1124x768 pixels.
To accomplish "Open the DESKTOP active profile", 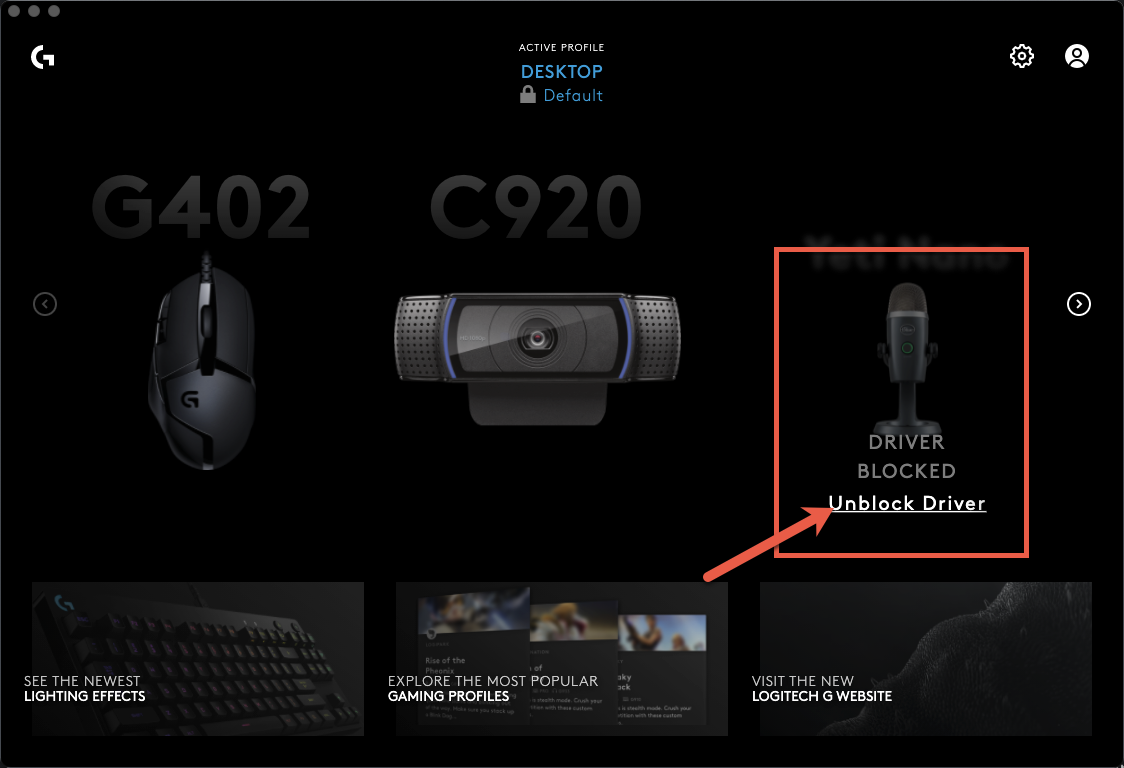I will [561, 72].
